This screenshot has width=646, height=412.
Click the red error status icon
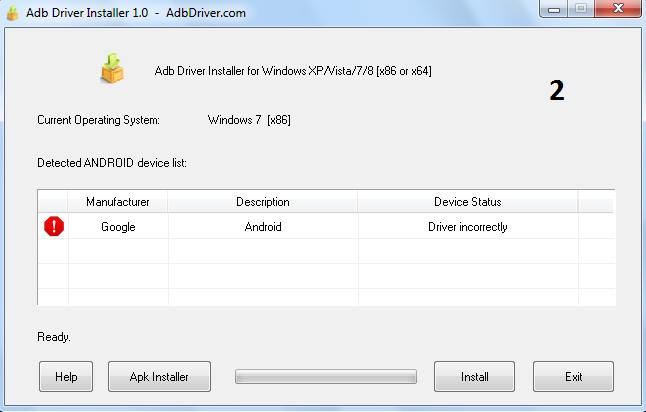54,227
